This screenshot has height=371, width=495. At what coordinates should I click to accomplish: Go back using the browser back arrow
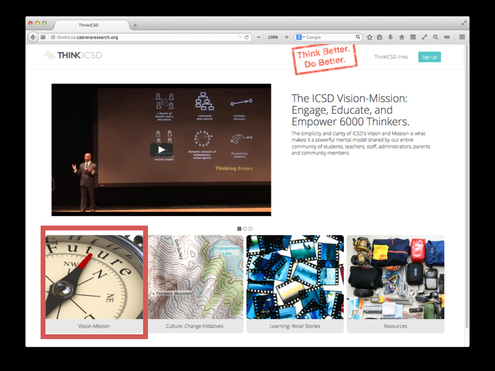coord(33,37)
